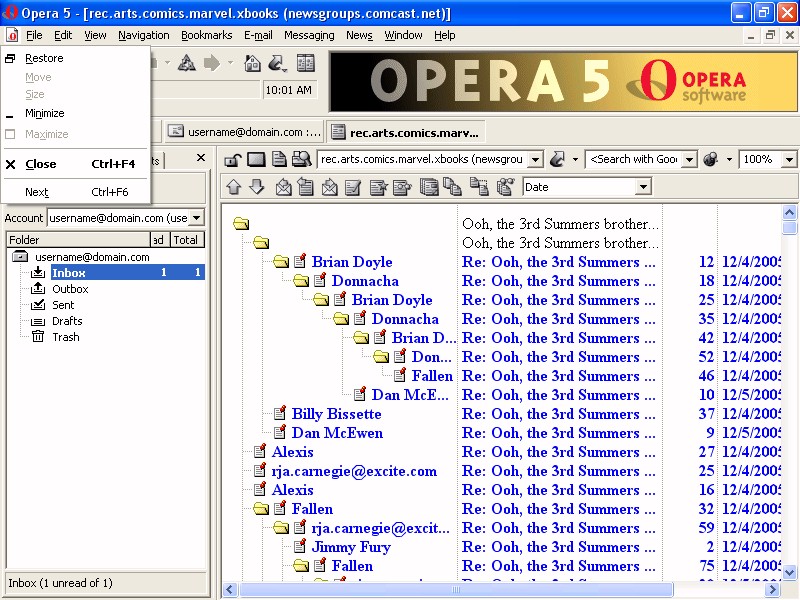Click the second envelope reply icon
The width and height of the screenshot is (800, 600).
click(330, 187)
